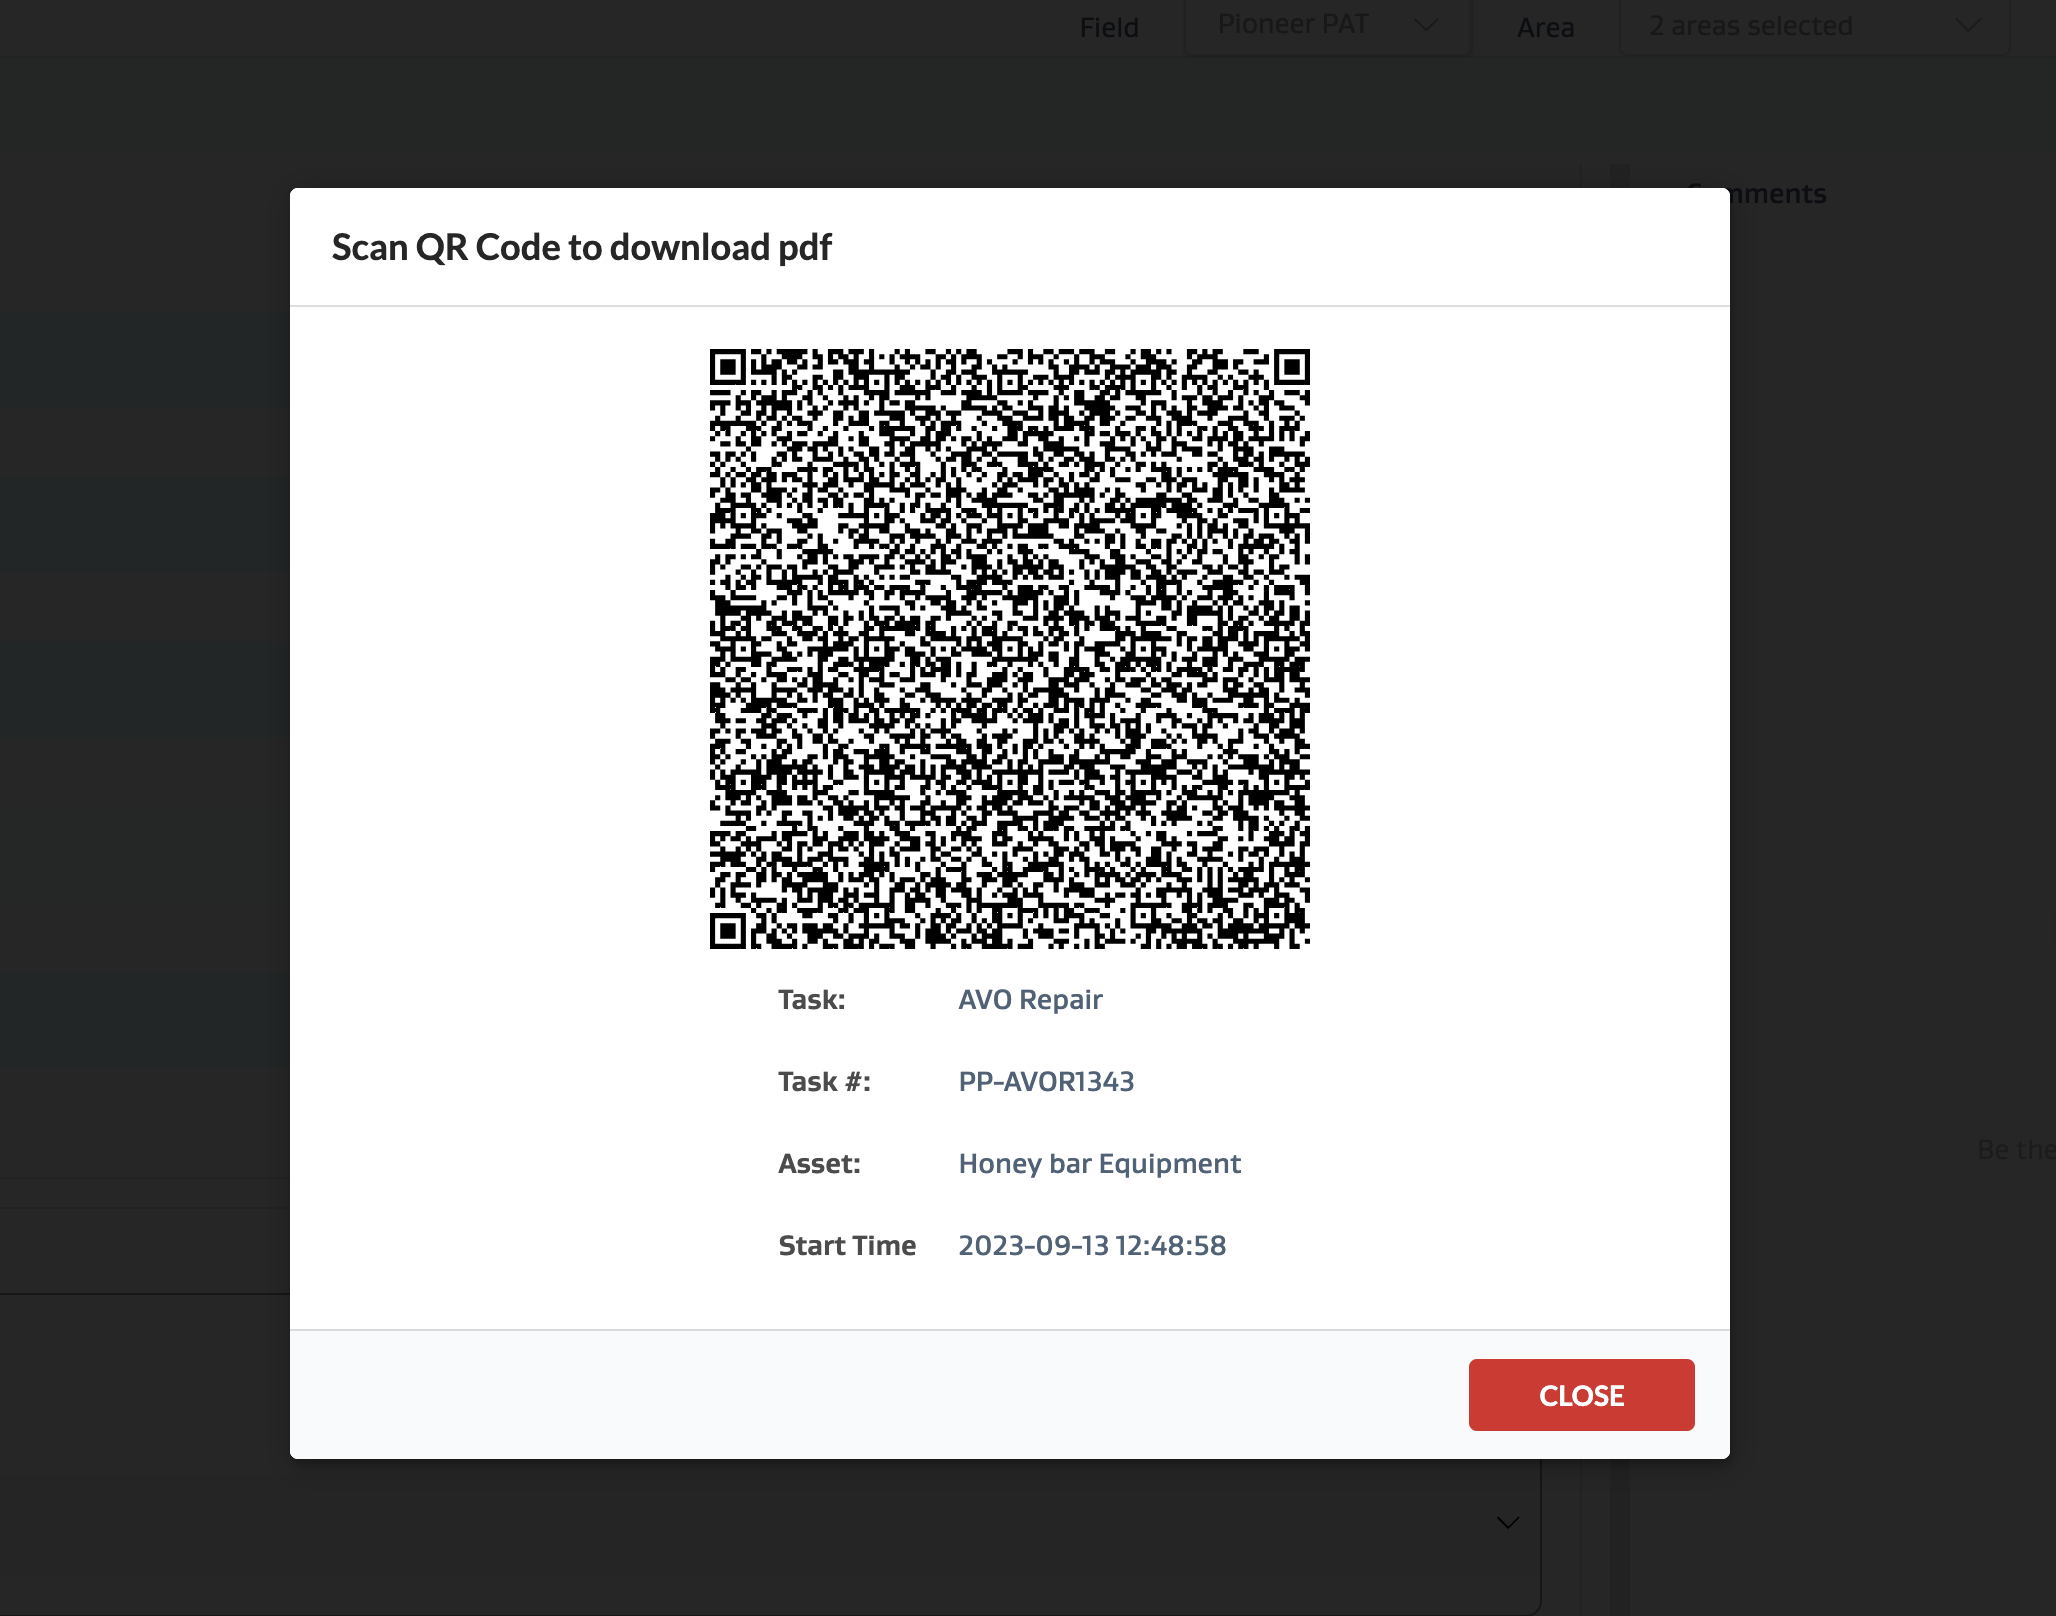Click the chevron in the Area dropdown
This screenshot has width=2056, height=1616.
coord(1967,26)
